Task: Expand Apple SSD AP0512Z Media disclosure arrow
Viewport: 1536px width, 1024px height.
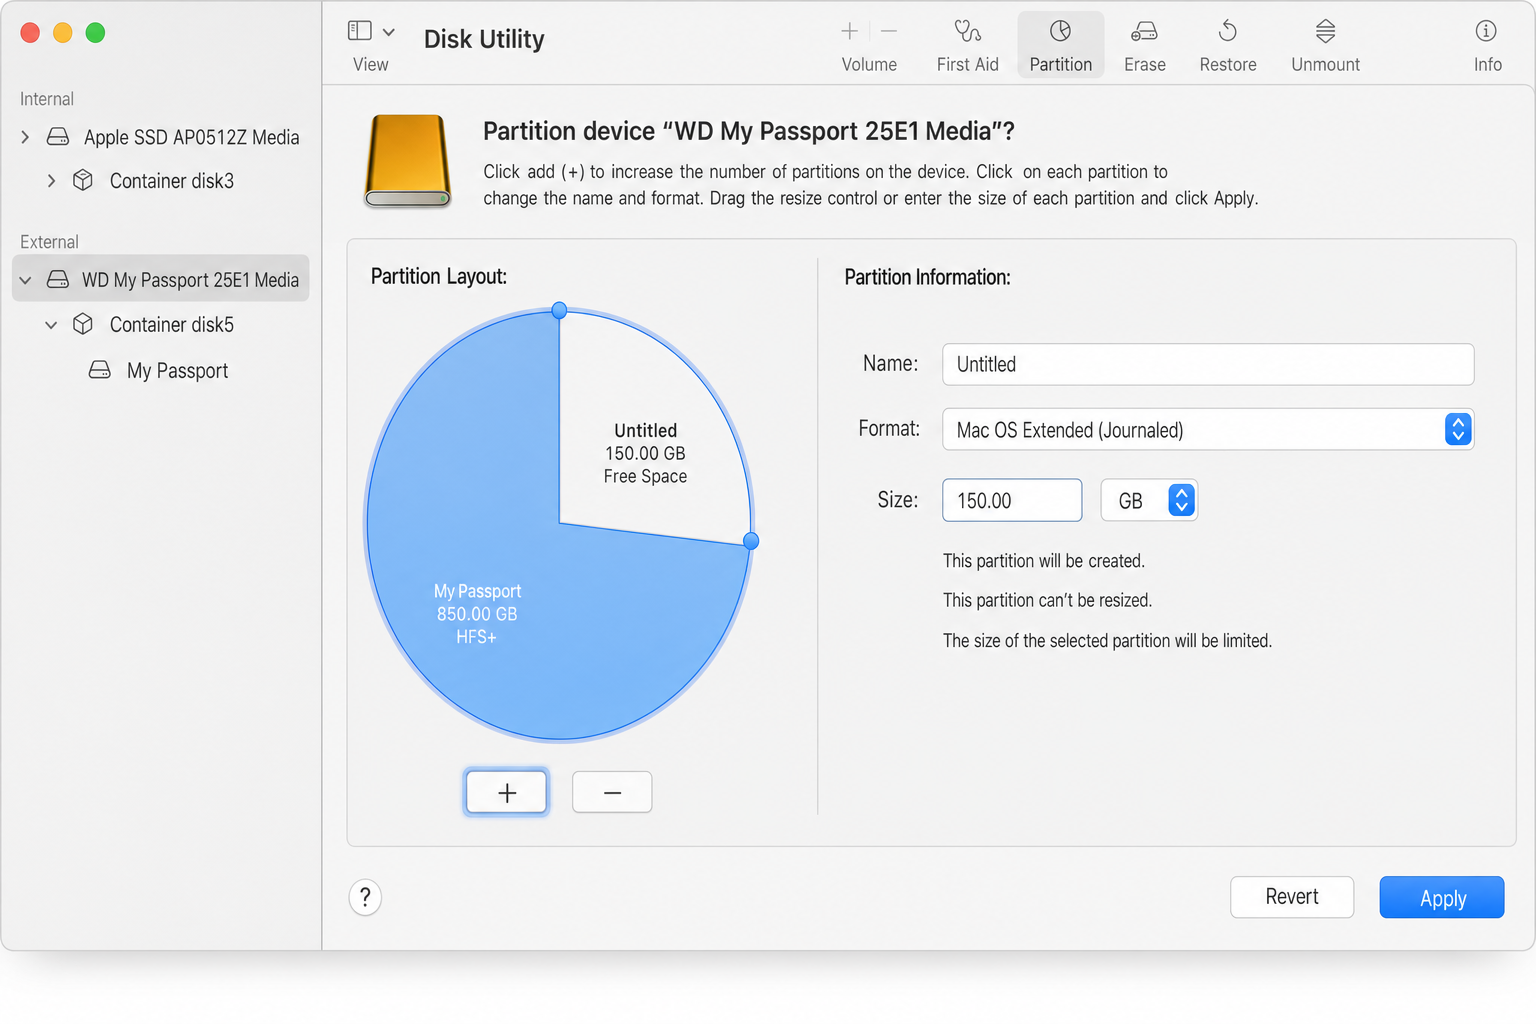Action: point(25,137)
